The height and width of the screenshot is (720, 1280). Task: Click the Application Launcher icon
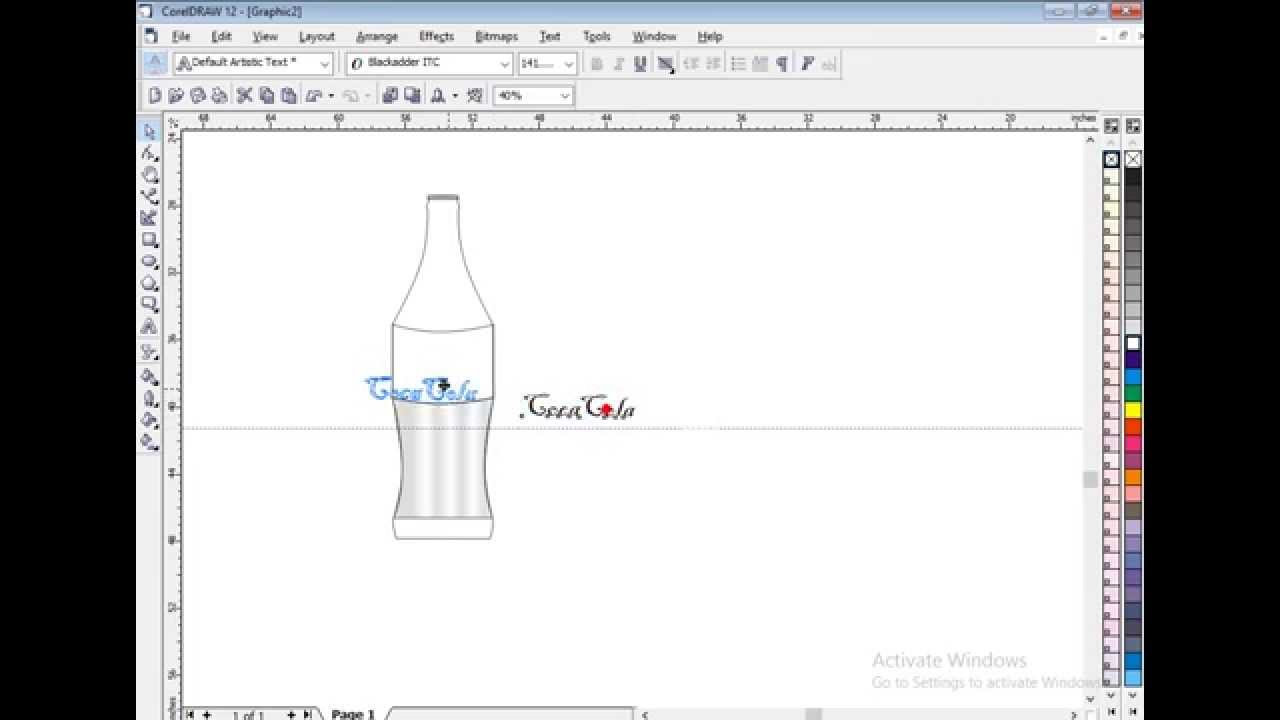pyautogui.click(x=438, y=96)
